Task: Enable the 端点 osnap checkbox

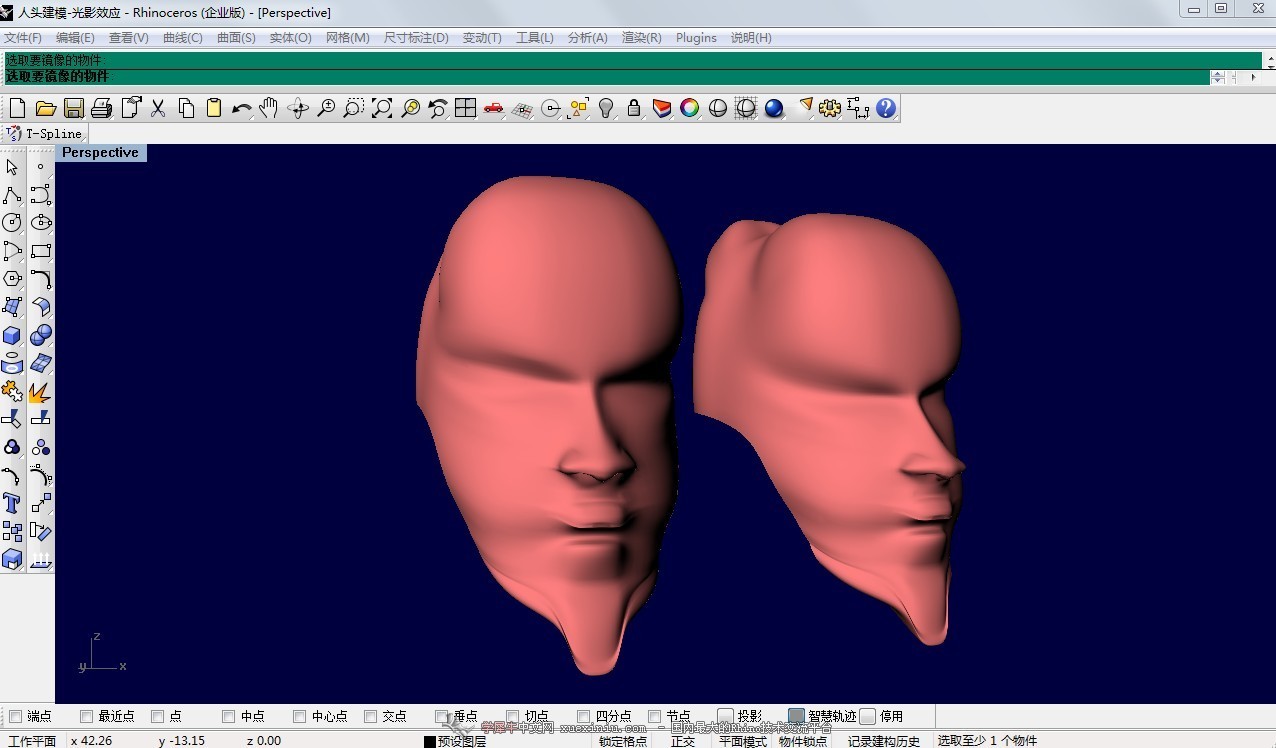Action: 15,716
